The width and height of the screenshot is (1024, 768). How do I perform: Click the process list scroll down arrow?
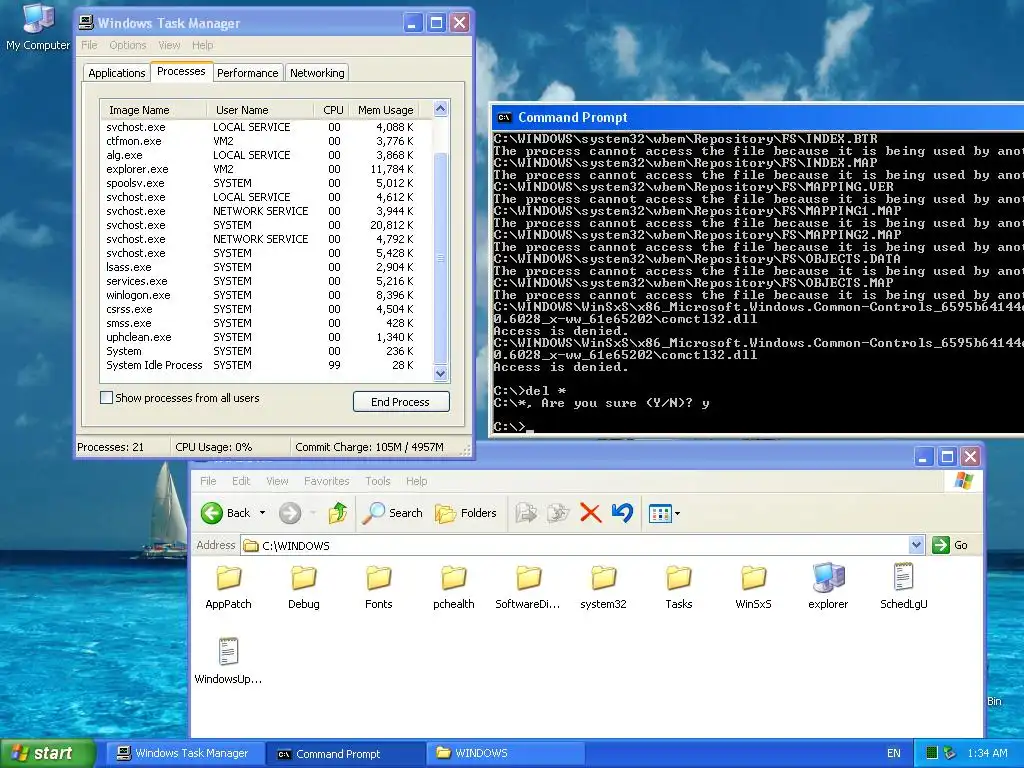(x=441, y=374)
